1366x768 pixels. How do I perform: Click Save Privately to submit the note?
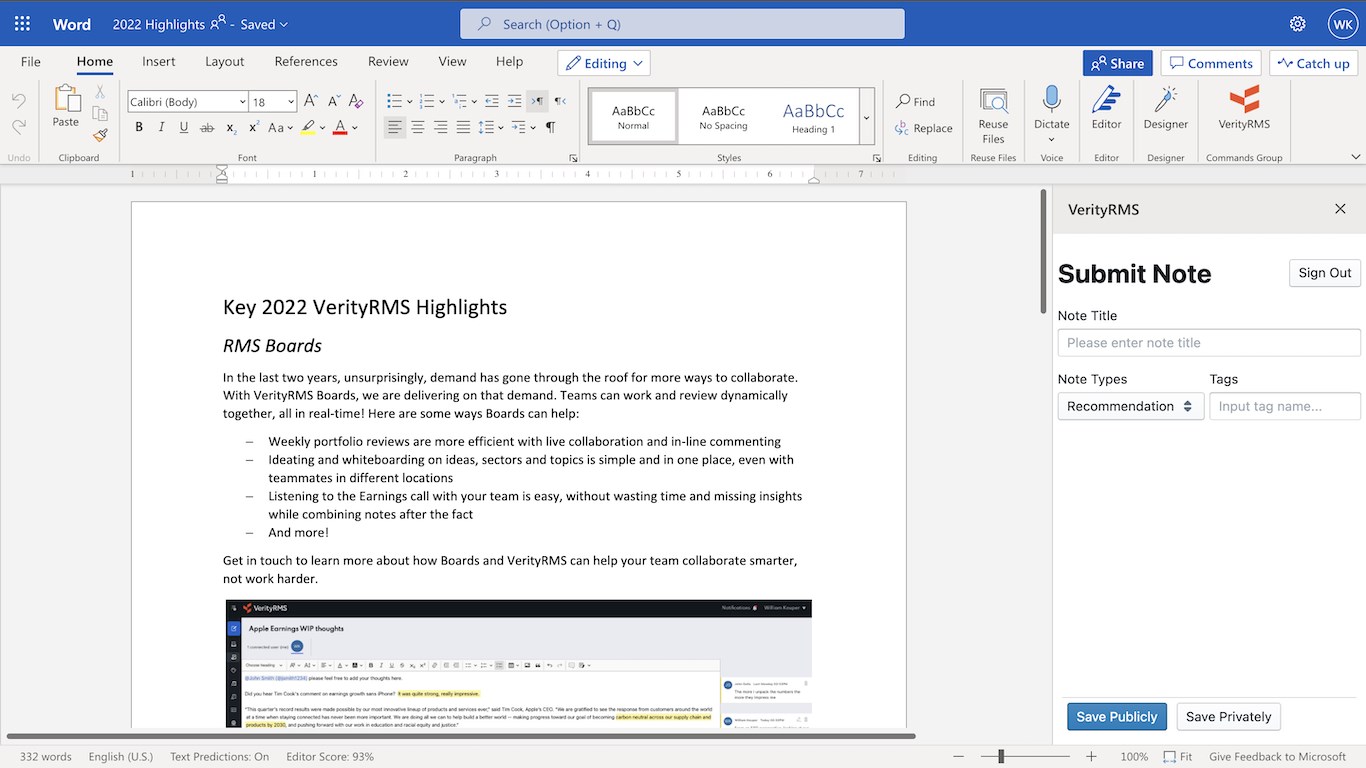(x=1228, y=716)
